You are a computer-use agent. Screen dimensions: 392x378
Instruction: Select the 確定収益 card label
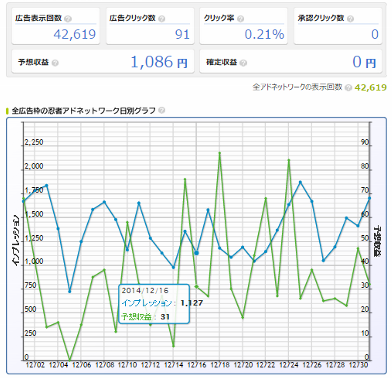pyautogui.click(x=221, y=62)
